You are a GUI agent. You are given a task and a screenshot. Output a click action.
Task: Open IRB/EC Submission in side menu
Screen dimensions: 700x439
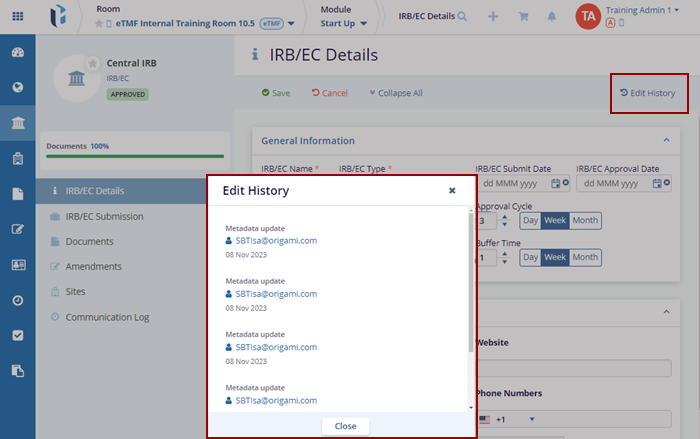104,216
